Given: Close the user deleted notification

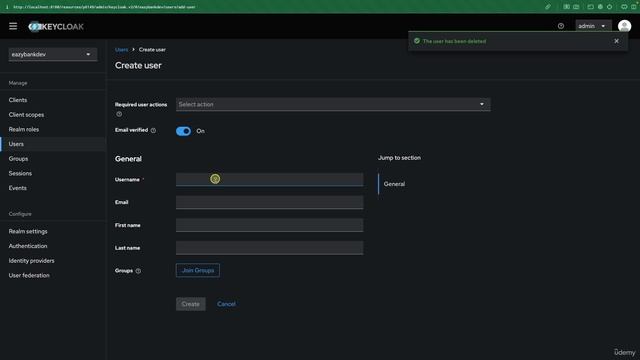Looking at the screenshot, I should pyautogui.click(x=616, y=41).
